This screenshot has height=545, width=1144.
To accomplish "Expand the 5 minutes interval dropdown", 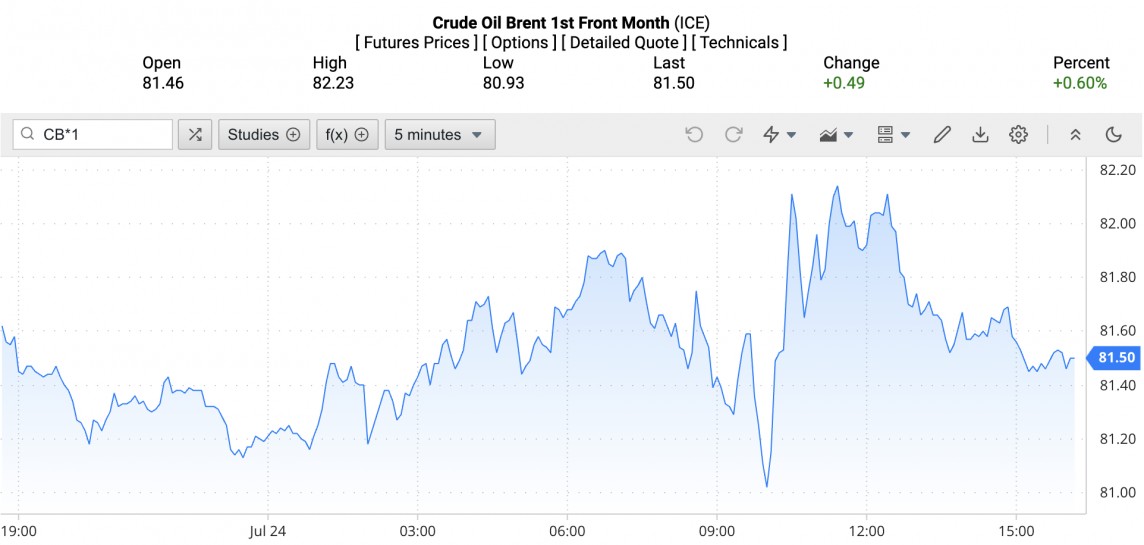I will coord(439,135).
